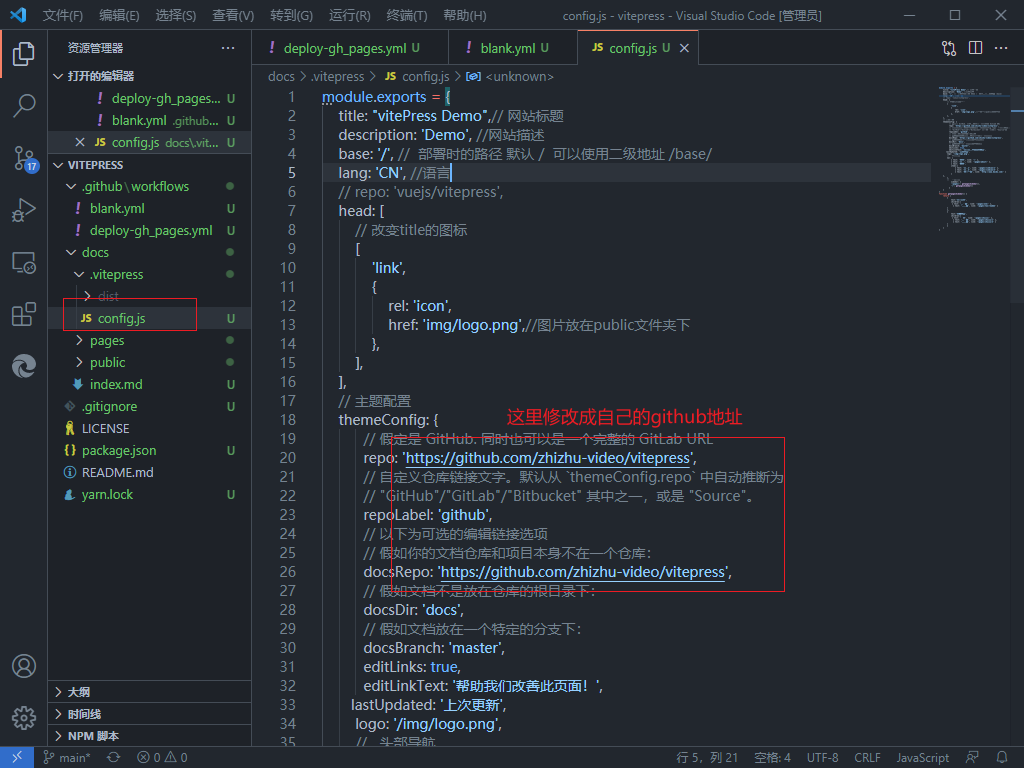This screenshot has width=1024, height=768.
Task: Click the 行 5, 列 21 cursor position
Action: (x=707, y=758)
